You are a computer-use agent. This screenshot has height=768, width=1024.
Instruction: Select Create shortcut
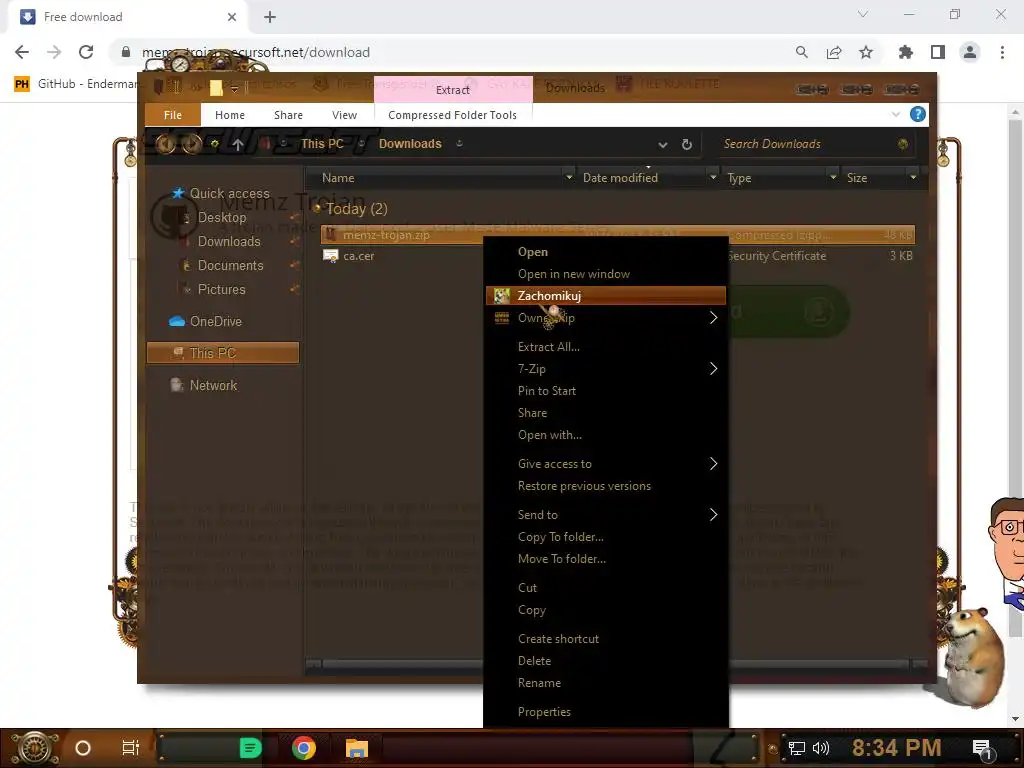click(558, 639)
